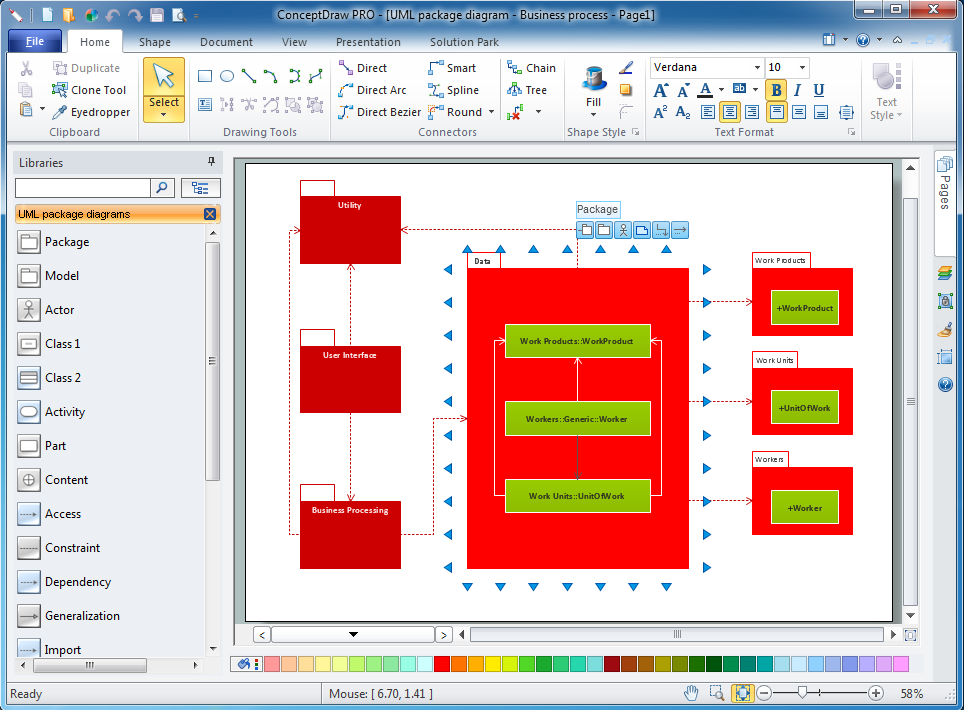This screenshot has height=711, width=964.
Task: Open the Shape Style dialog launcher
Action: pyautogui.click(x=636, y=132)
